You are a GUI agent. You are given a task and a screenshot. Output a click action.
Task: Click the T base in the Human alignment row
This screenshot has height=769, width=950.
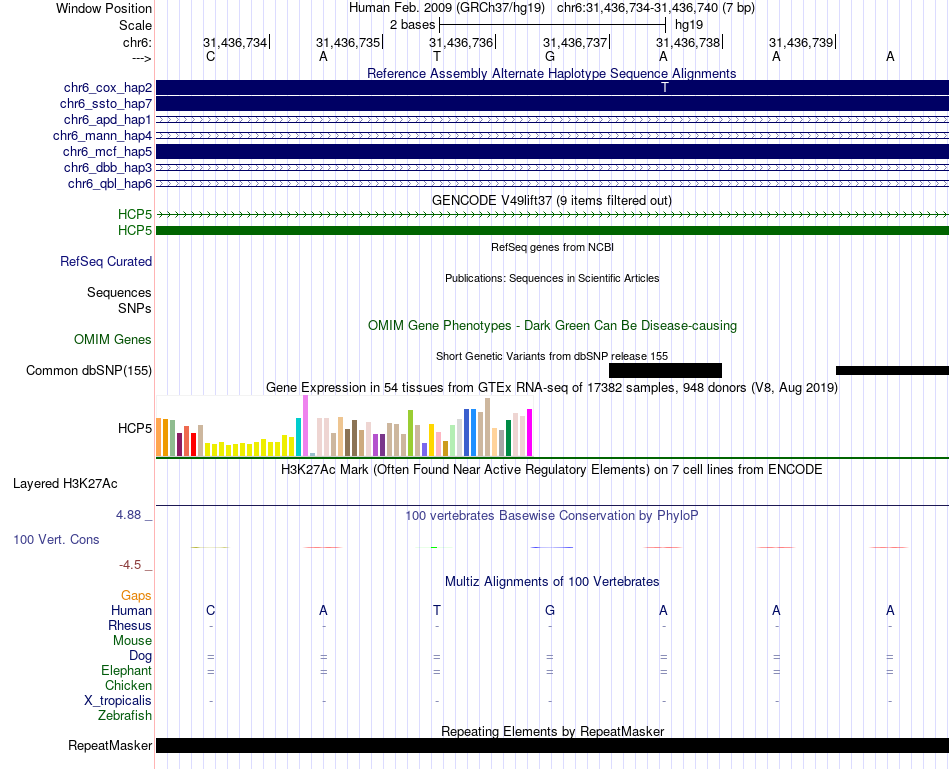pos(437,610)
